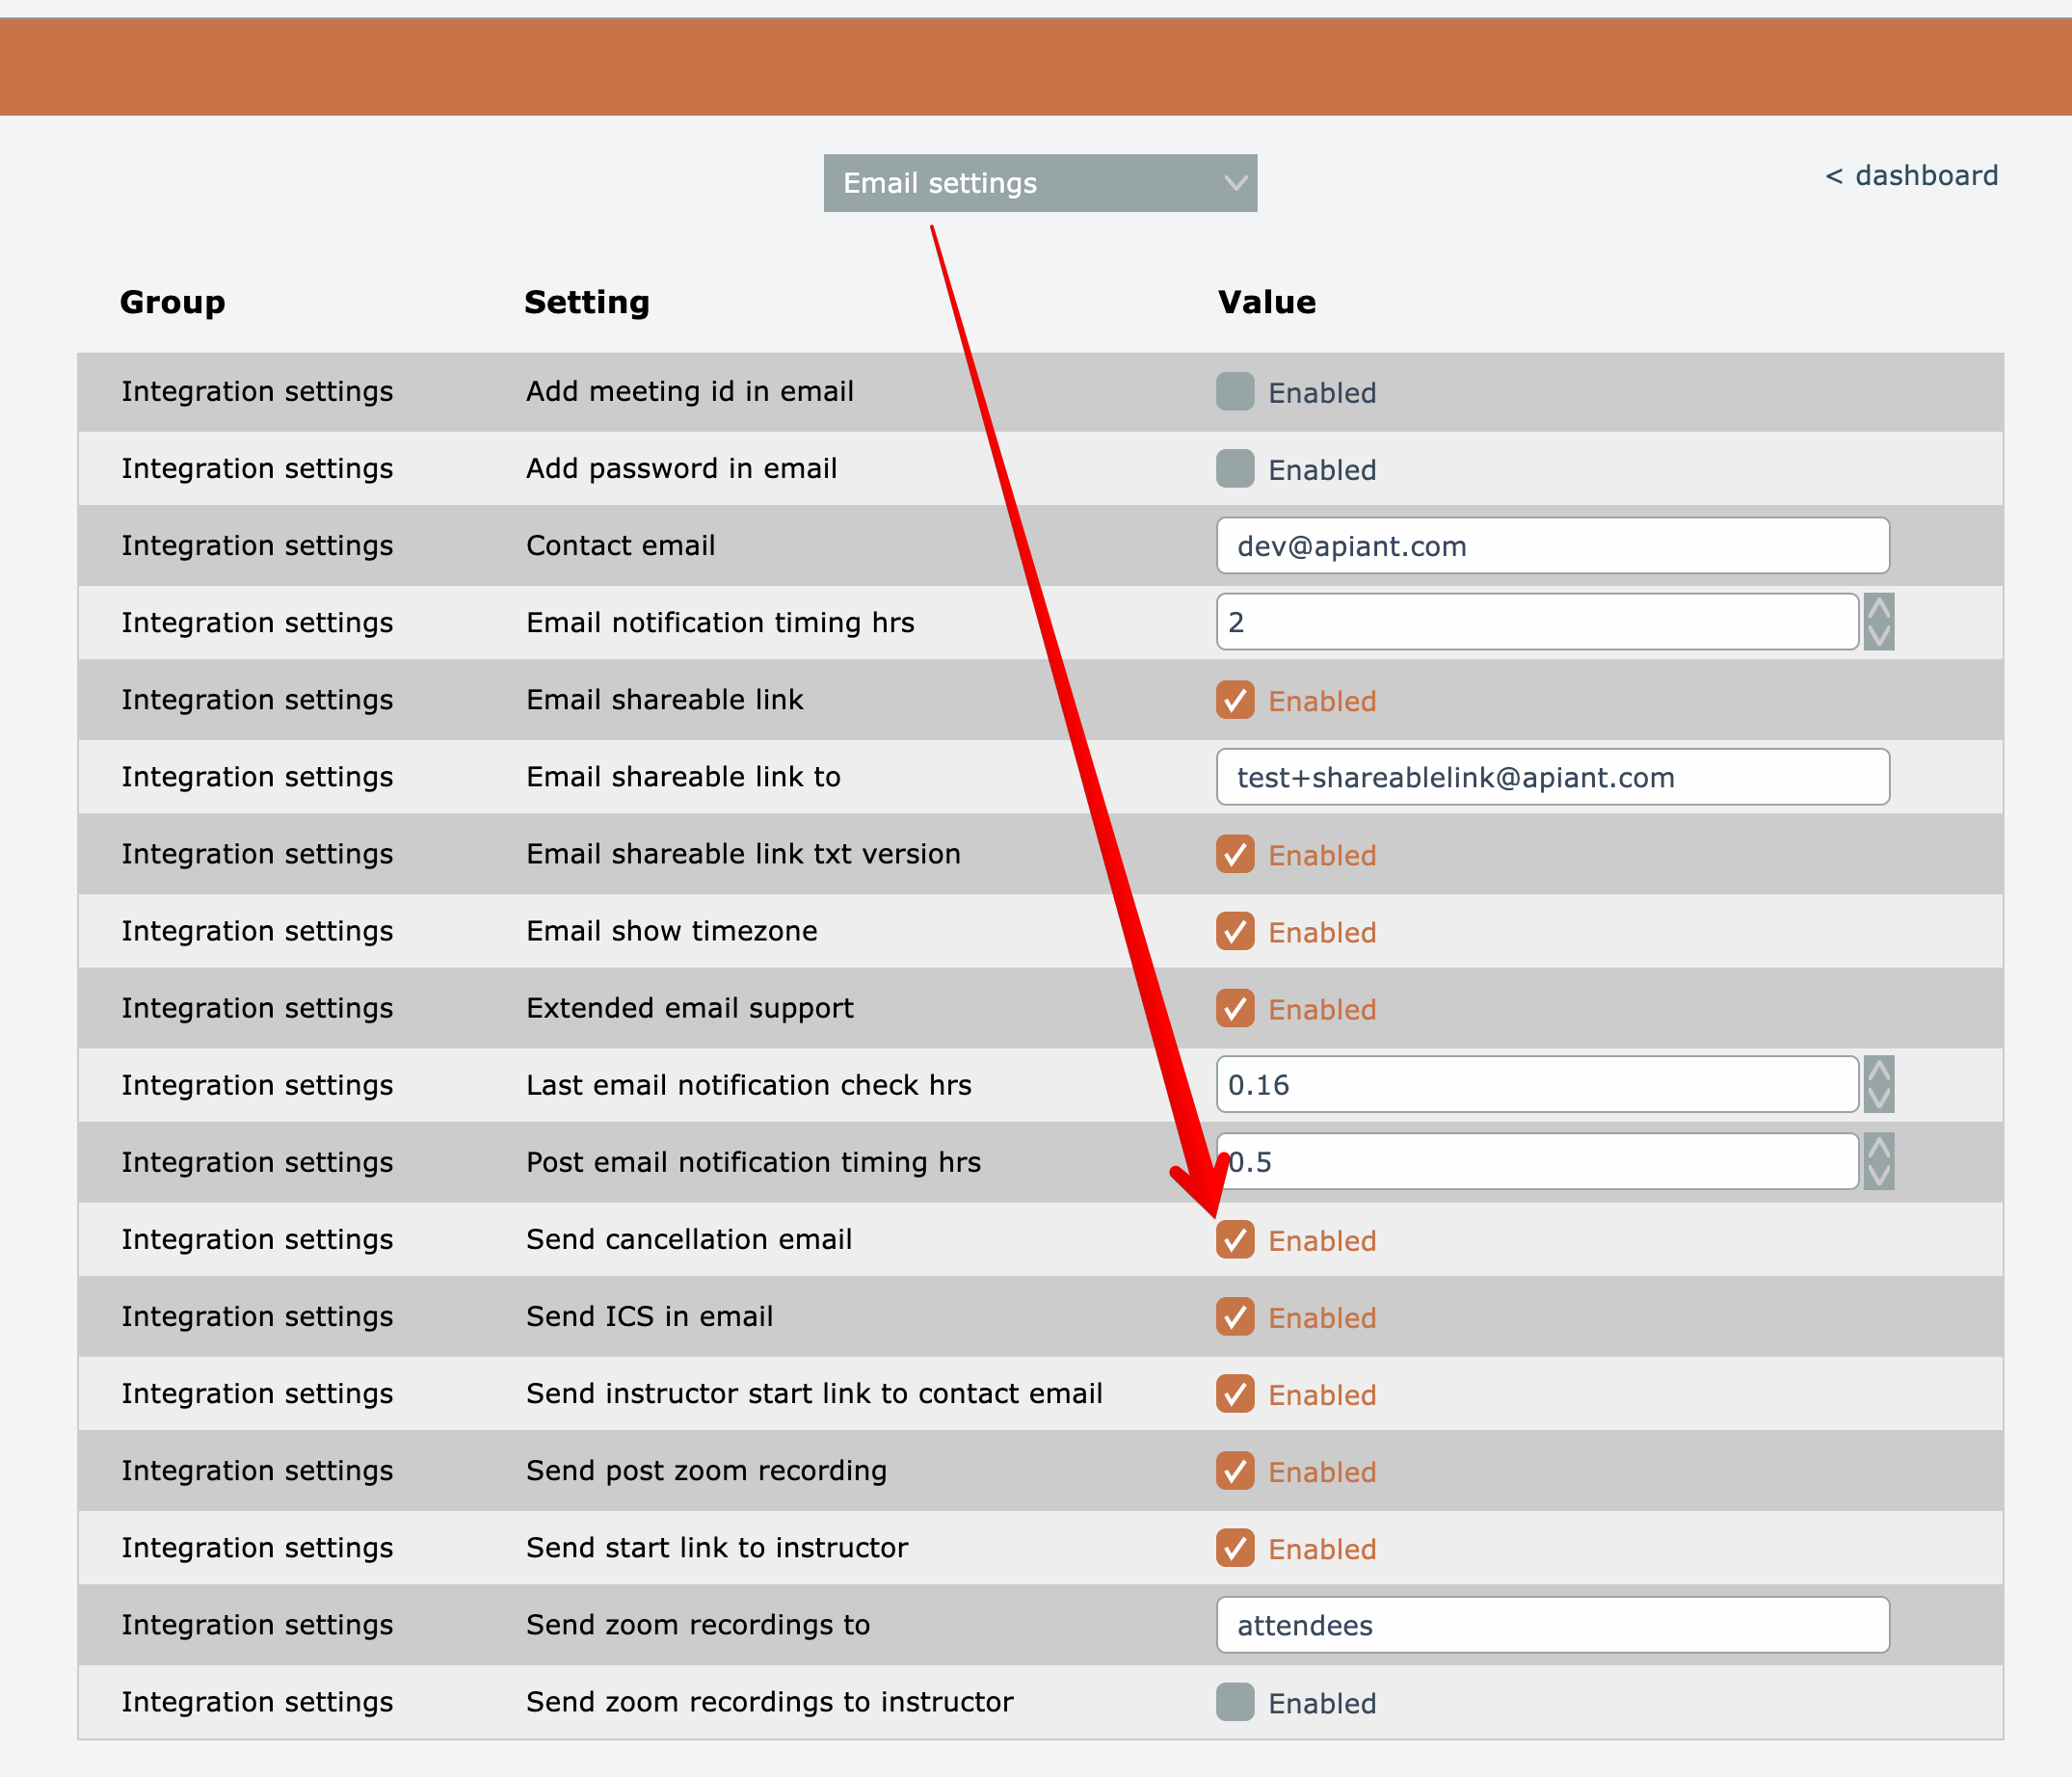Go back via the dashboard link

pyautogui.click(x=1911, y=176)
